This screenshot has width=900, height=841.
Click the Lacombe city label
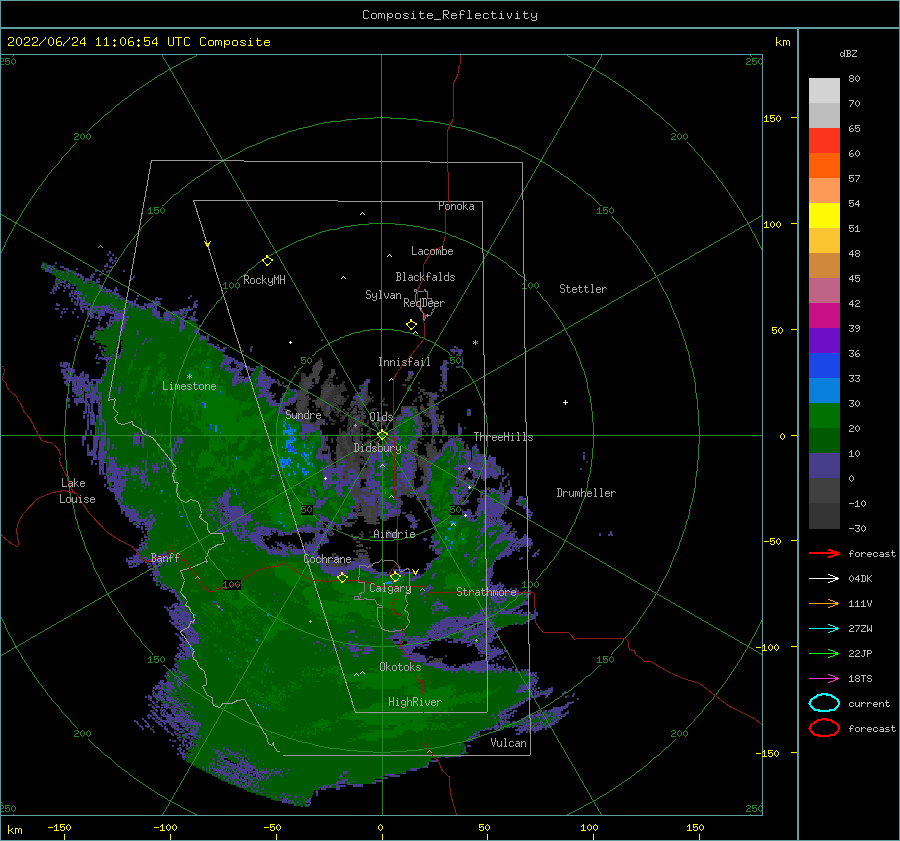(432, 251)
